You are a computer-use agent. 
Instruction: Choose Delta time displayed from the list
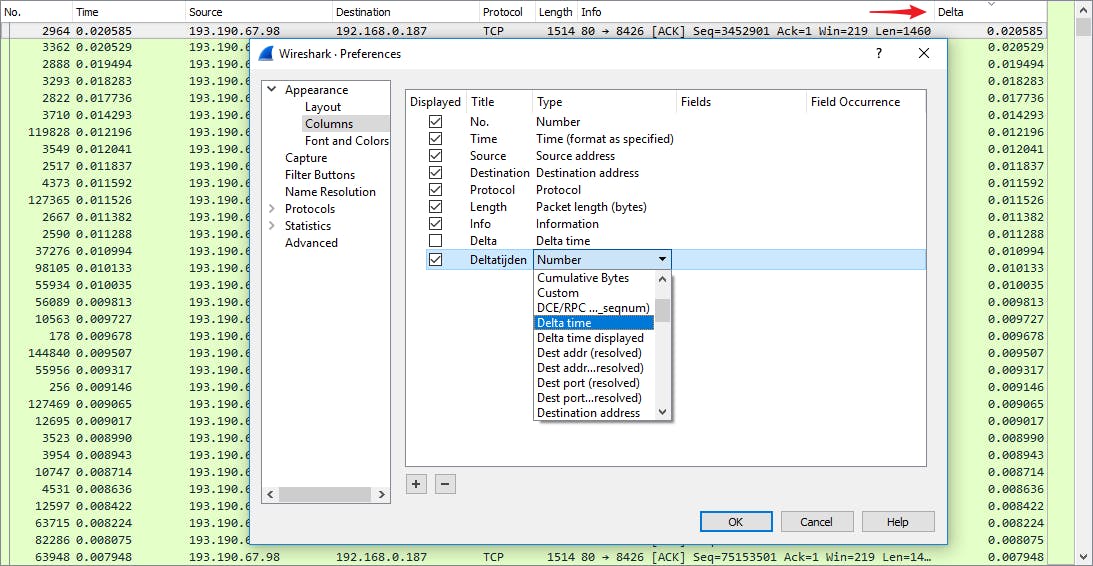click(x=594, y=338)
